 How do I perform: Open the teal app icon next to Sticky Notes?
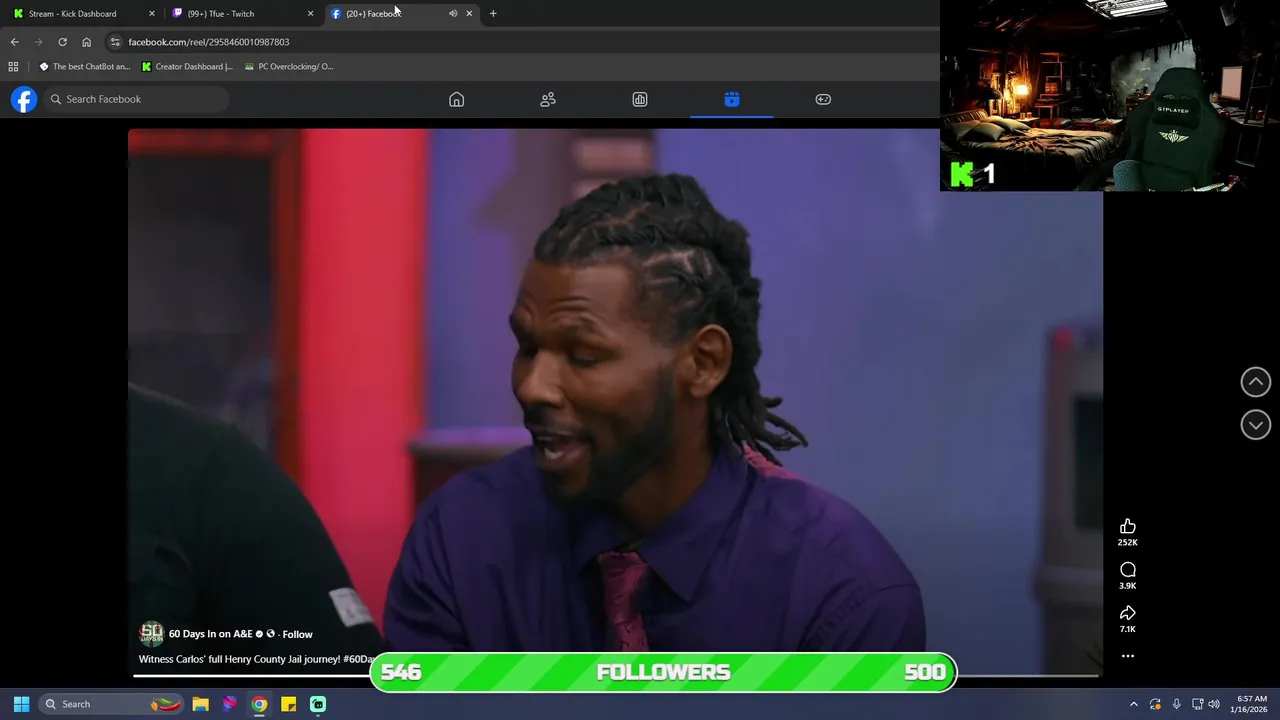coord(318,704)
